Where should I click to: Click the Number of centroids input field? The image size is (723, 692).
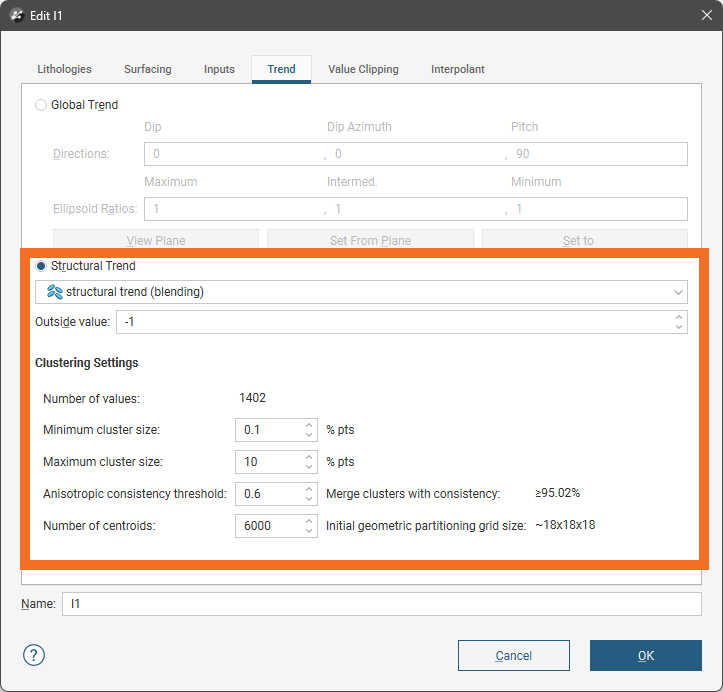pos(268,526)
